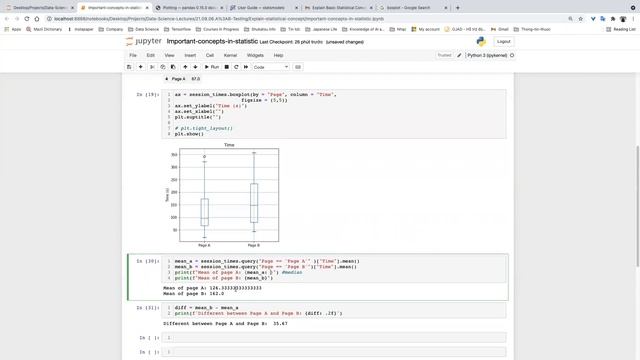Switch to User Guide statsmodels tab
This screenshot has width=640, height=360.
tap(263, 8)
